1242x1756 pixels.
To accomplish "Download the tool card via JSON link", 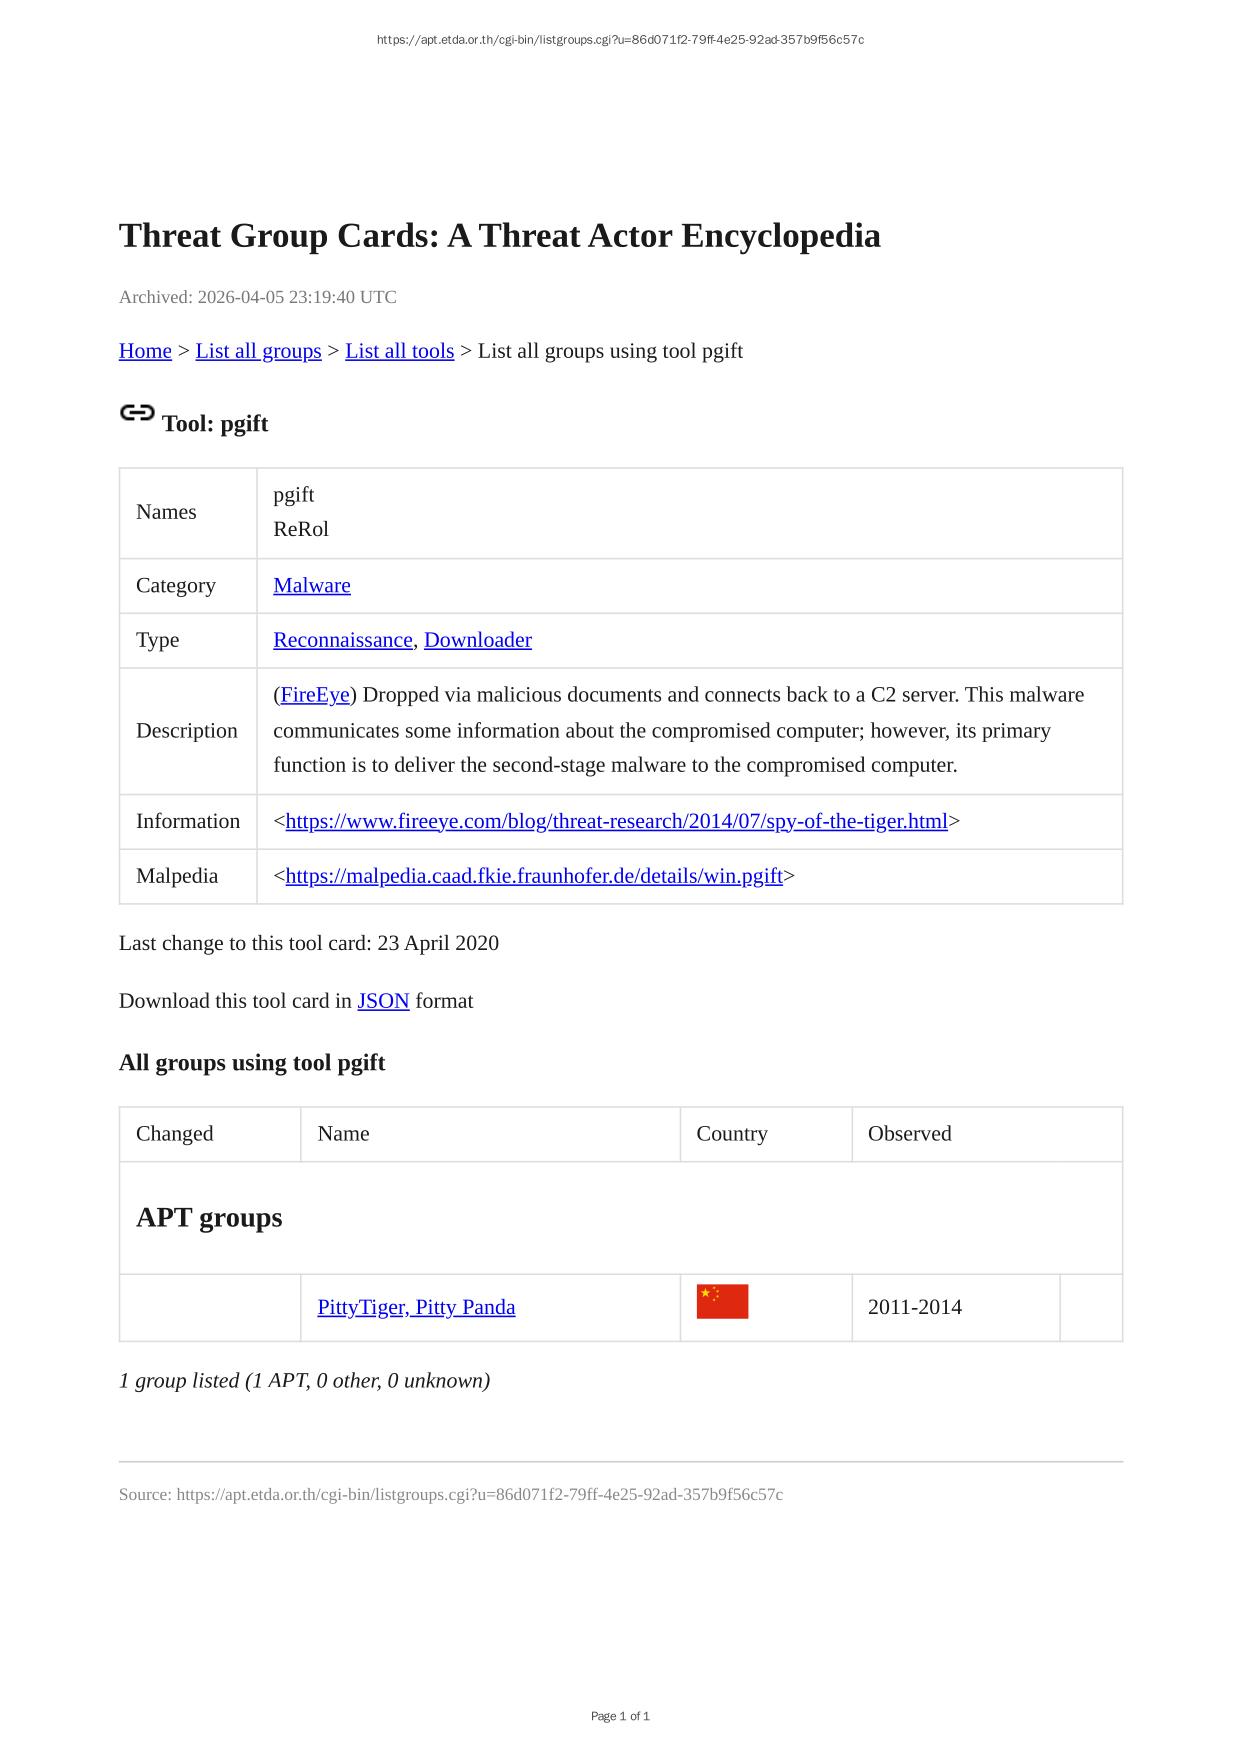I will 383,1001.
